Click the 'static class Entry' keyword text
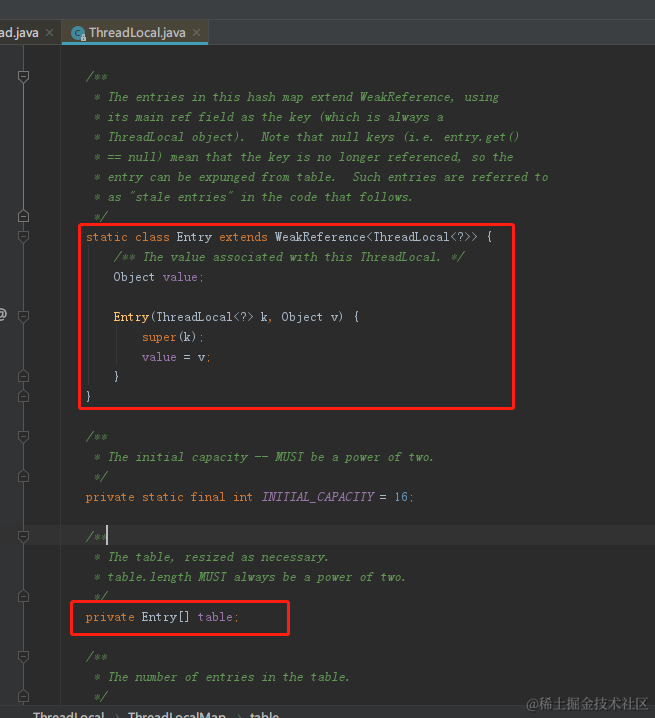Image resolution: width=655 pixels, height=718 pixels. click(149, 237)
